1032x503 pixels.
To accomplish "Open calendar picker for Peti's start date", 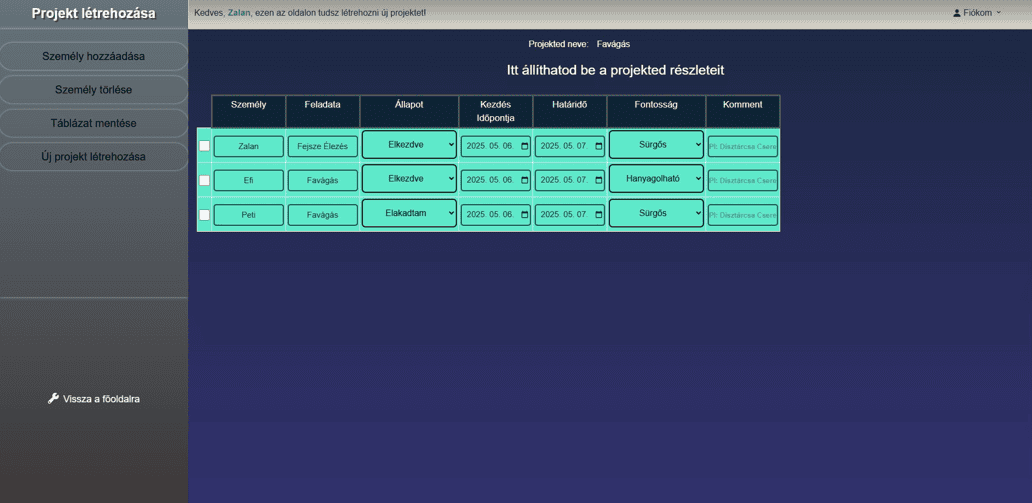I will pos(525,214).
